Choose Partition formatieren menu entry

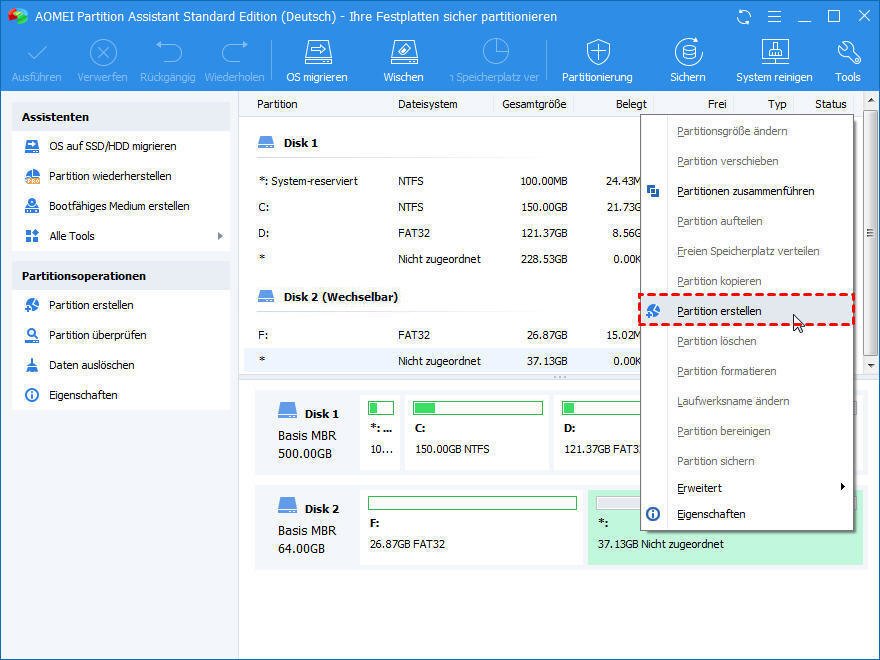(x=746, y=371)
